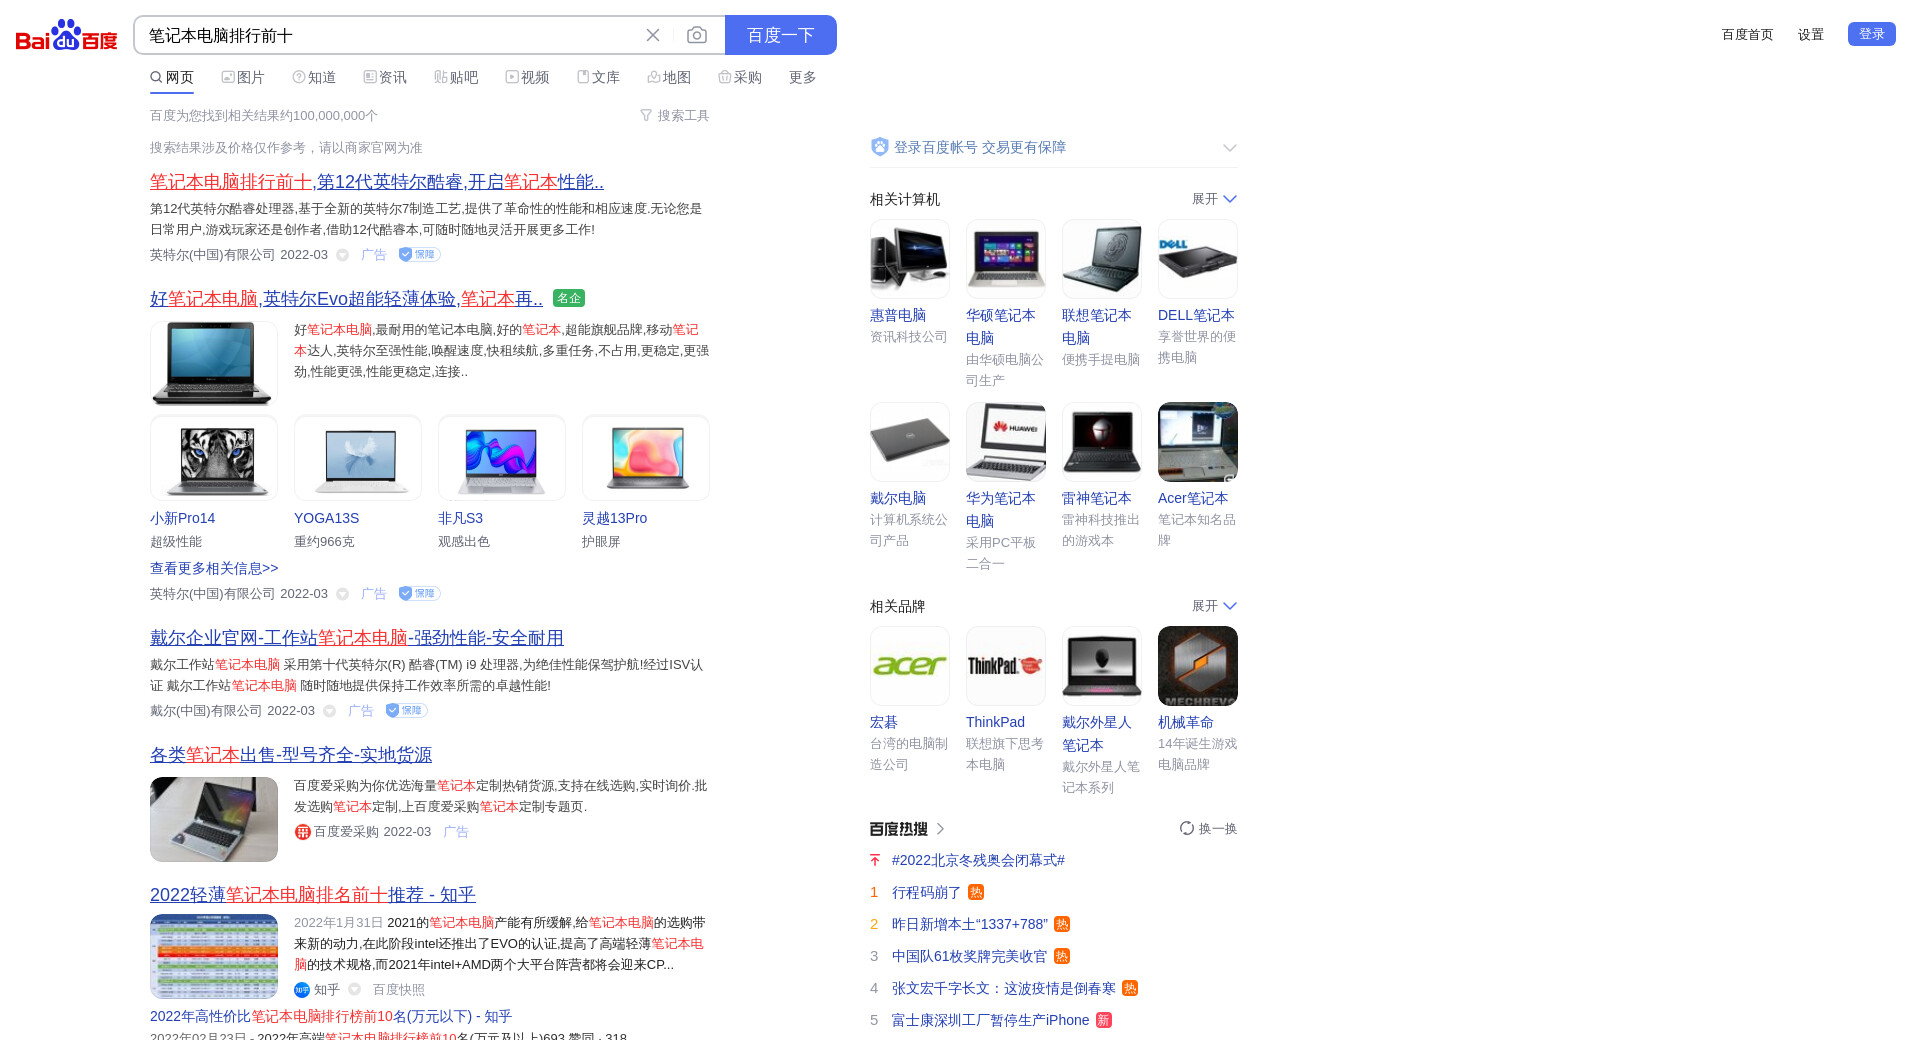Open the 雷神笔记本 link
1920x1040 pixels.
[x=1097, y=498]
